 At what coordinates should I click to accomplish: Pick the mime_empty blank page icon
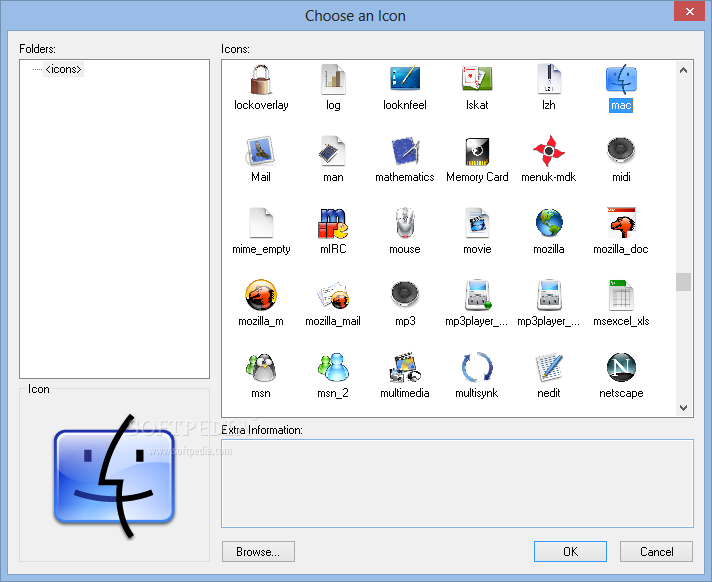point(261,223)
